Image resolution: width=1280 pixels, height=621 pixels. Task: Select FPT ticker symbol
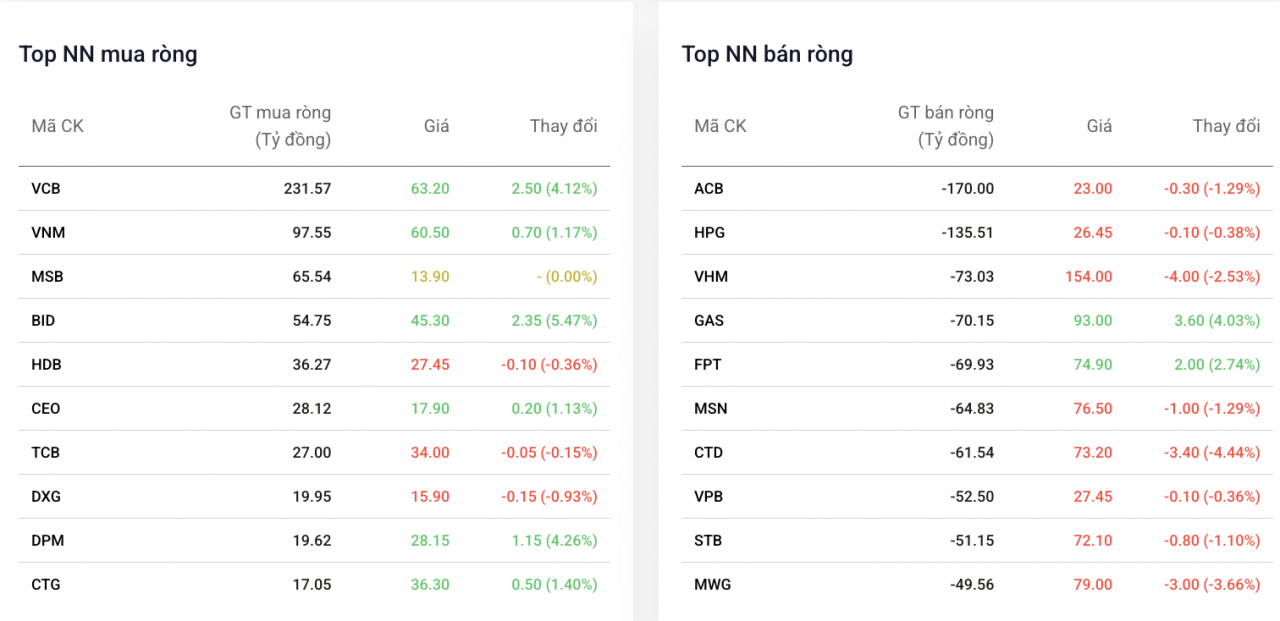coord(708,364)
